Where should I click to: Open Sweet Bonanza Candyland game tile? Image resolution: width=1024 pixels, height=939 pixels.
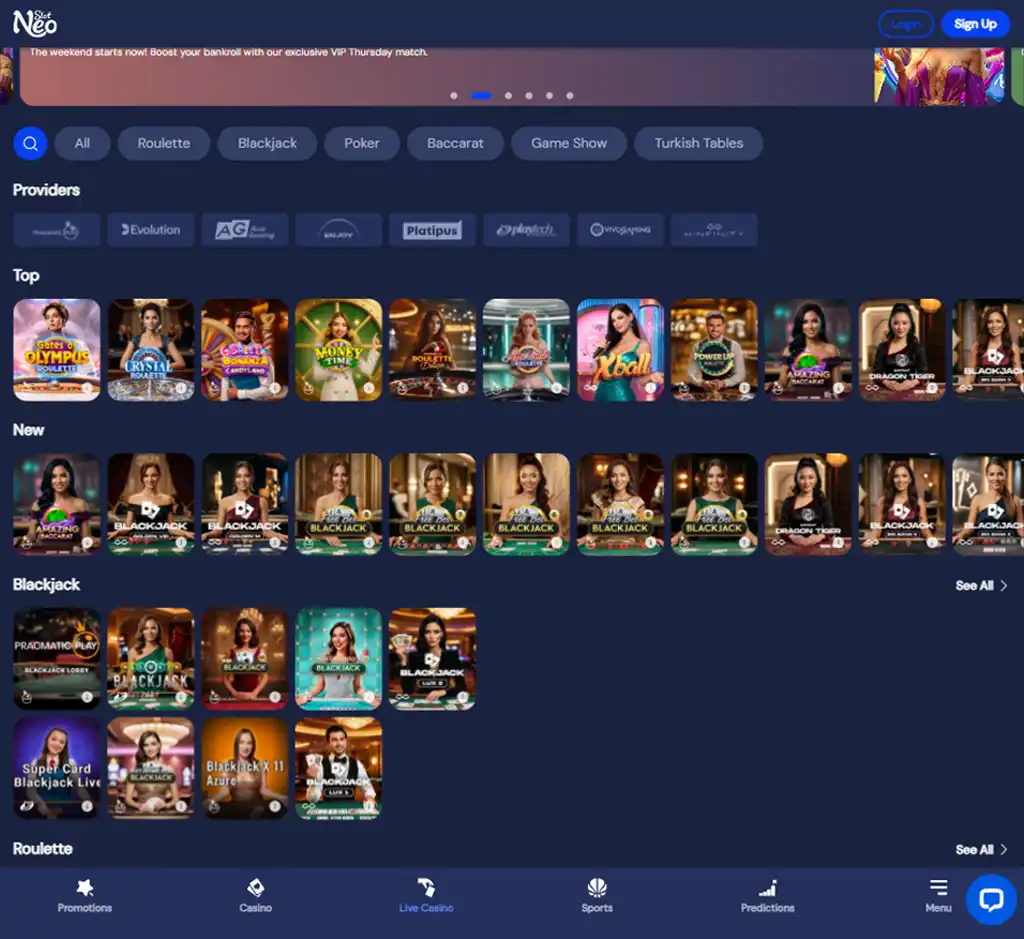click(245, 350)
